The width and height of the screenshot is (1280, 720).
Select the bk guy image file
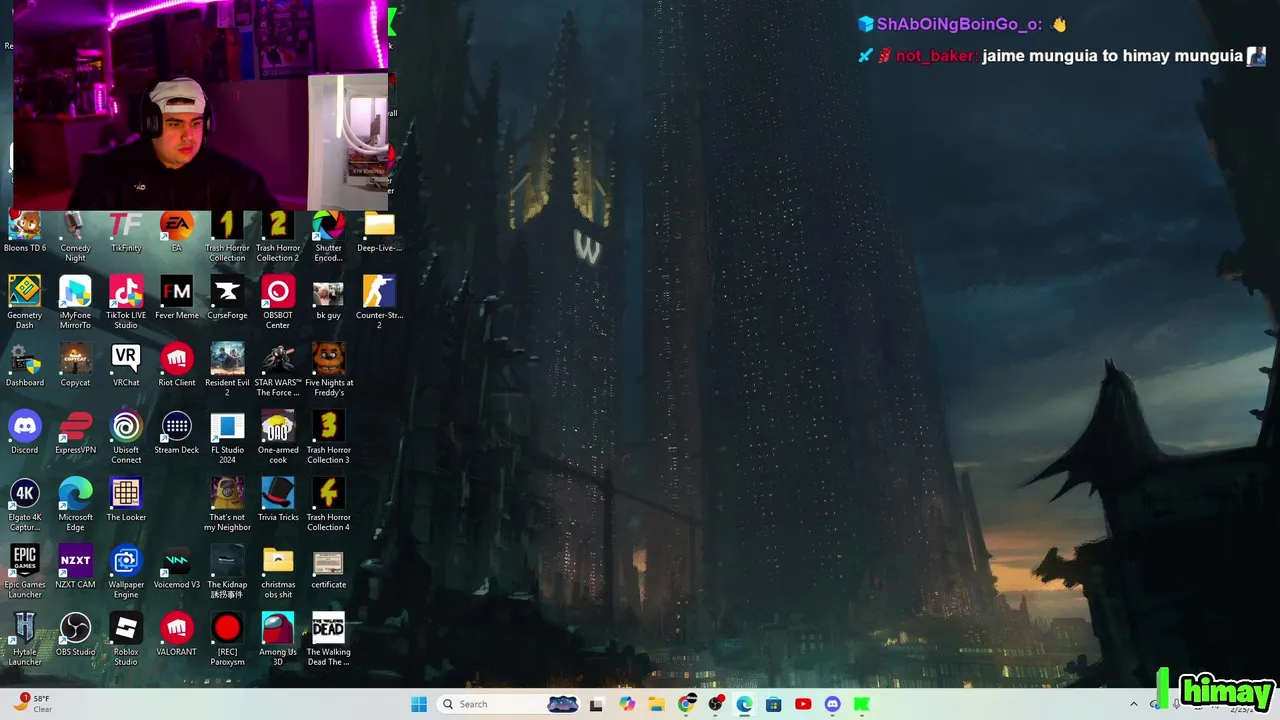[x=328, y=298]
